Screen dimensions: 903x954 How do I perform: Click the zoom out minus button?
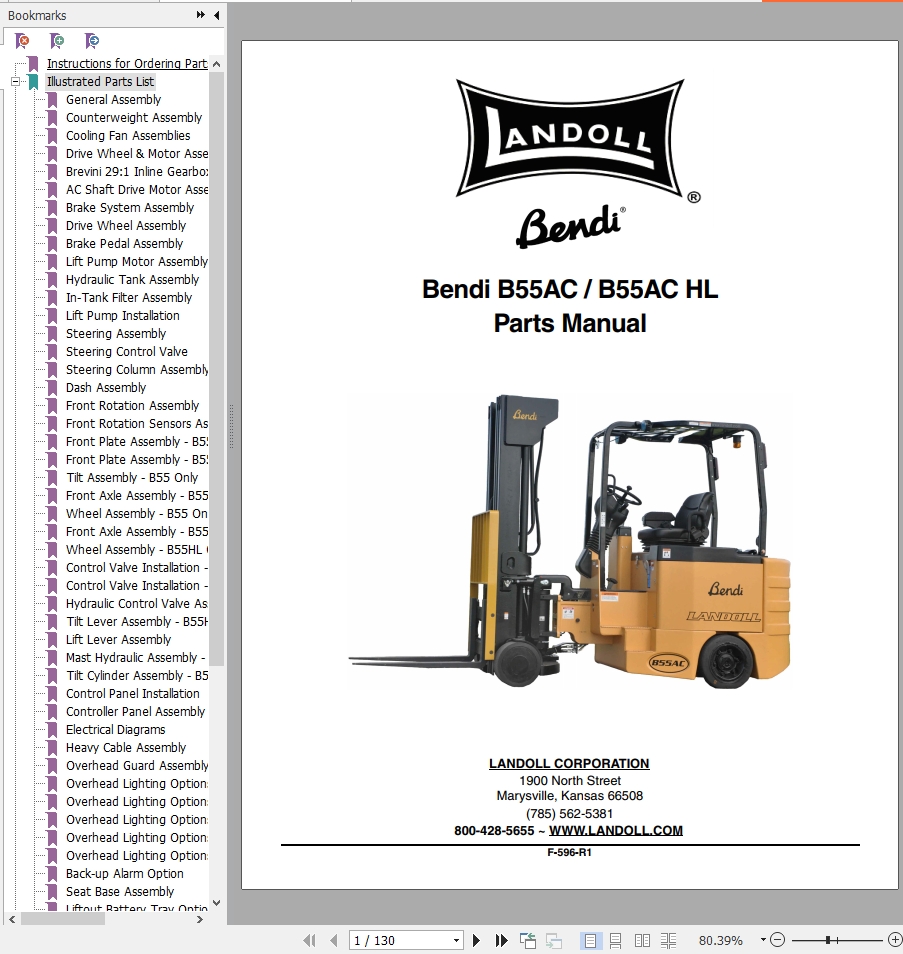(x=777, y=940)
